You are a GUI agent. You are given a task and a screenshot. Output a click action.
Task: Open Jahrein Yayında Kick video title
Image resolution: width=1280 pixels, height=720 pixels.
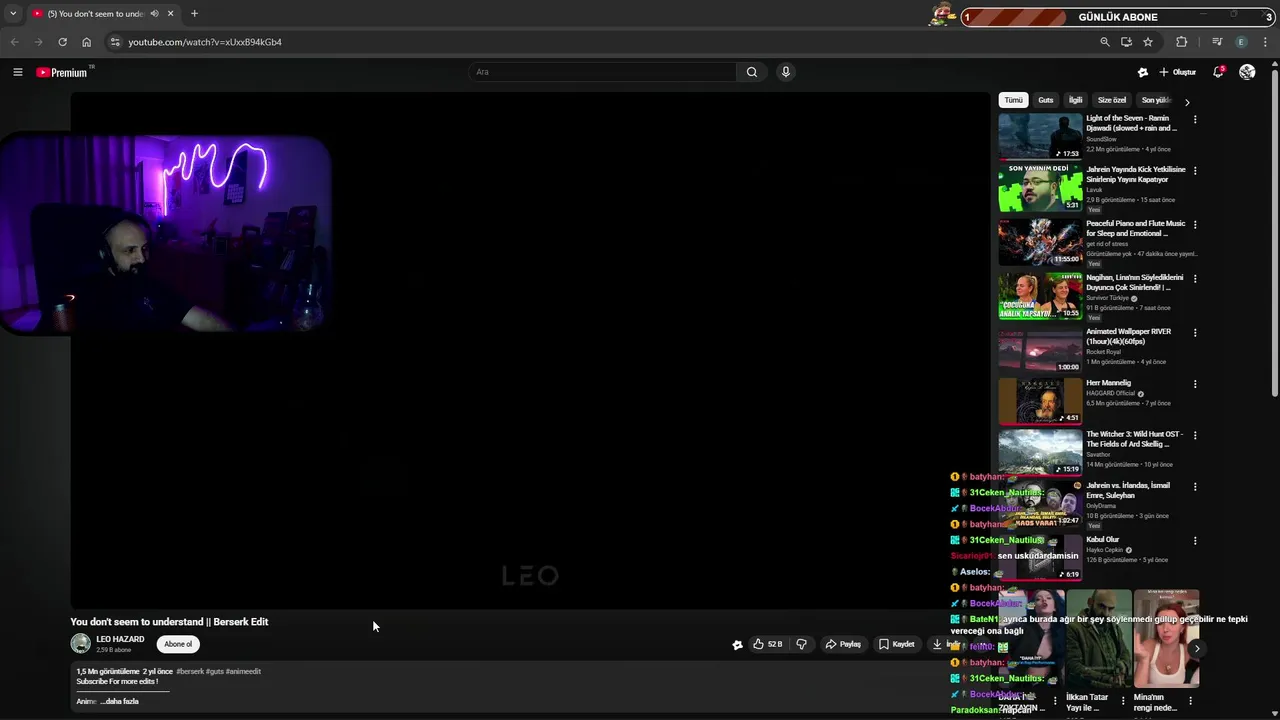[x=1136, y=174]
